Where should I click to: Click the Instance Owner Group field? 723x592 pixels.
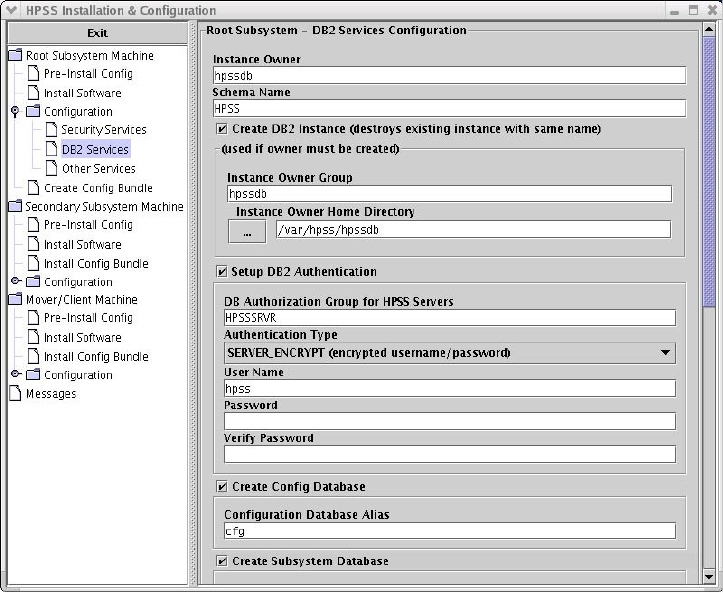point(450,194)
